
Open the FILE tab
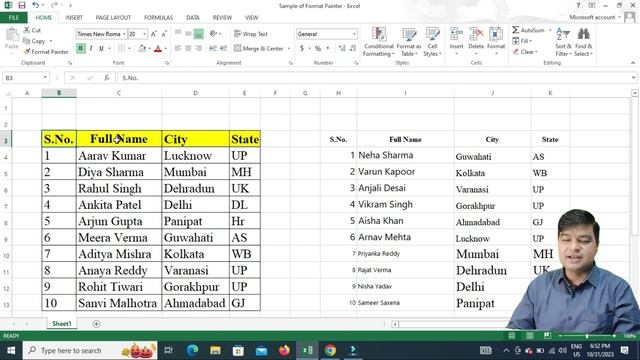pos(14,18)
